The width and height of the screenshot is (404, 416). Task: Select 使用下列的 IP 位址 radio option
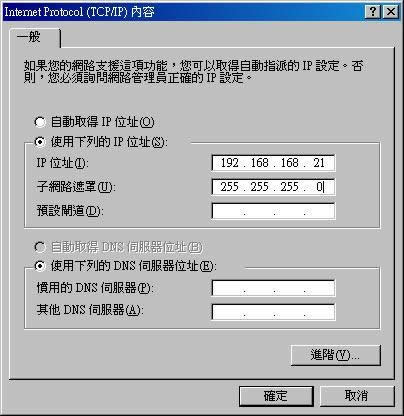tap(101, 142)
